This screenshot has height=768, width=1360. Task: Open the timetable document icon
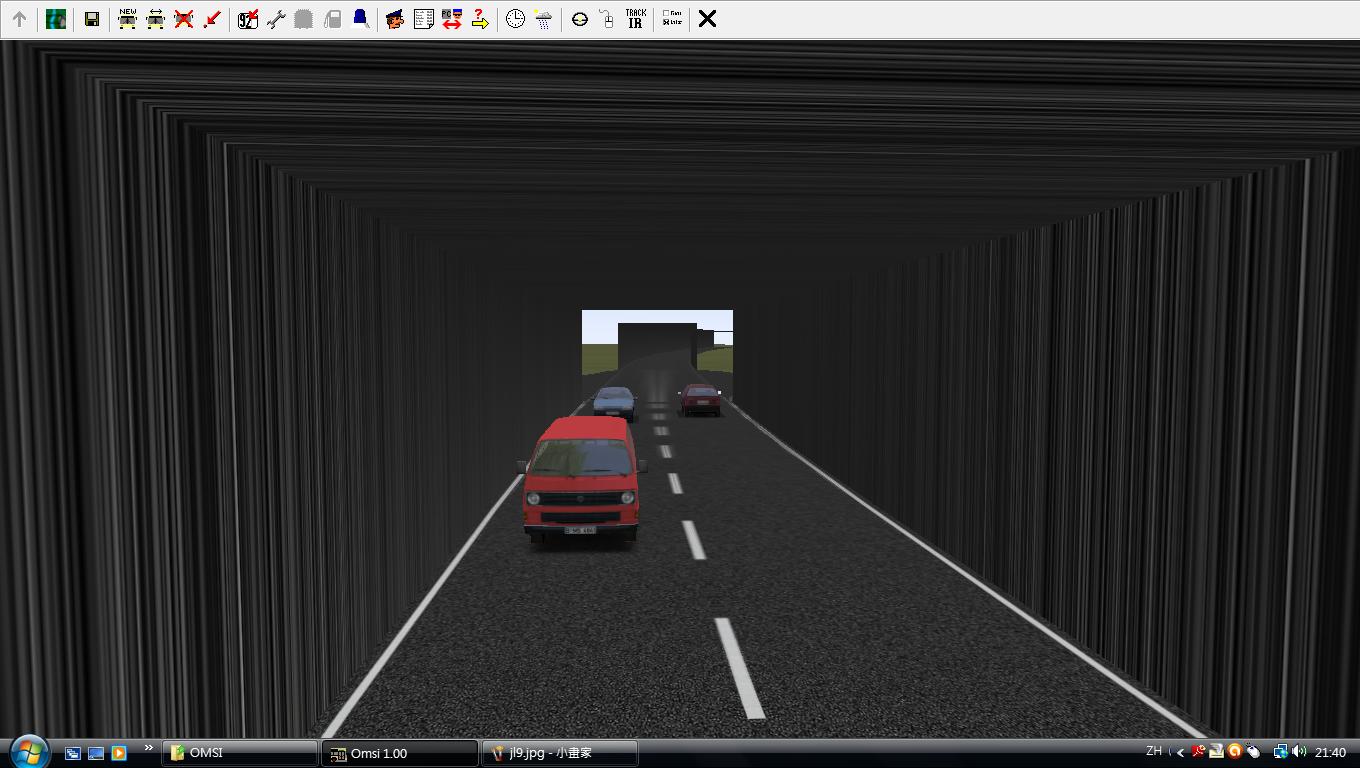(423, 19)
